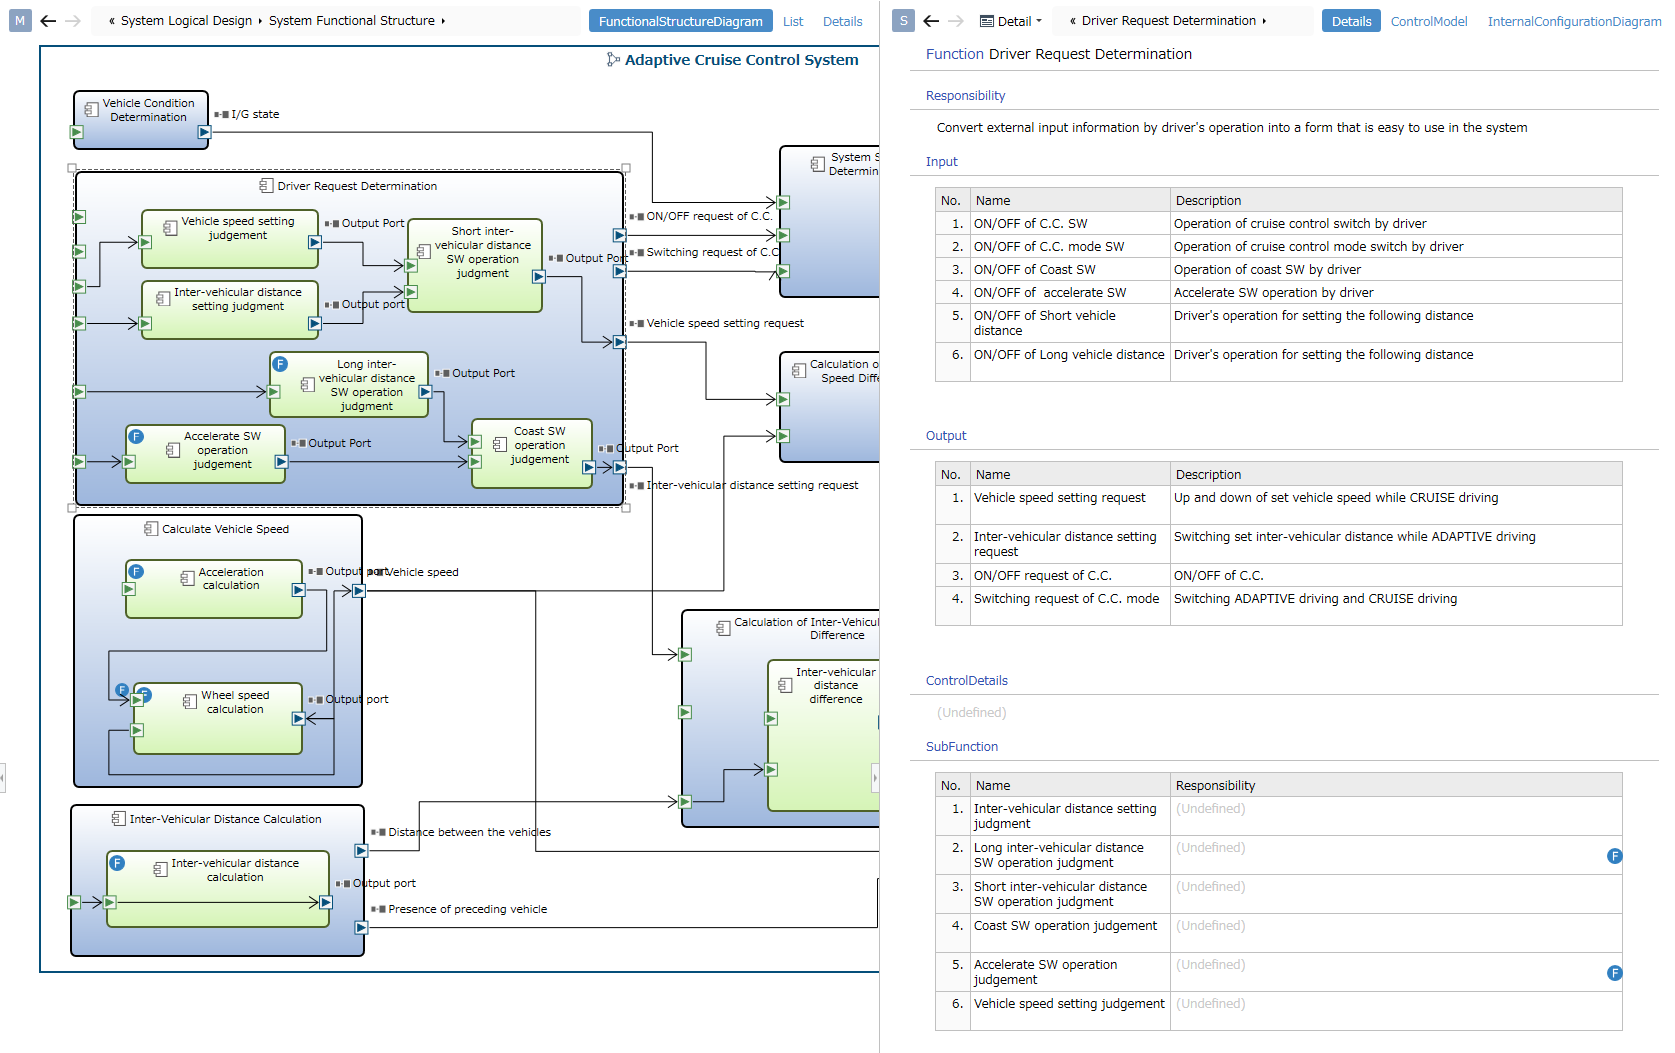Open the Detail view dropdown

point(1011,21)
